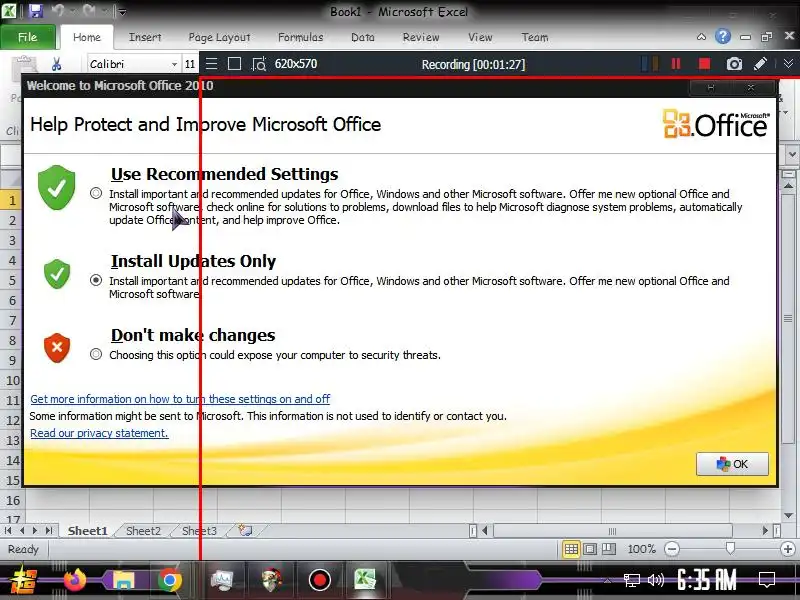The image size is (800, 600).
Task: Select the Sheet2 worksheet tab
Action: (143, 531)
